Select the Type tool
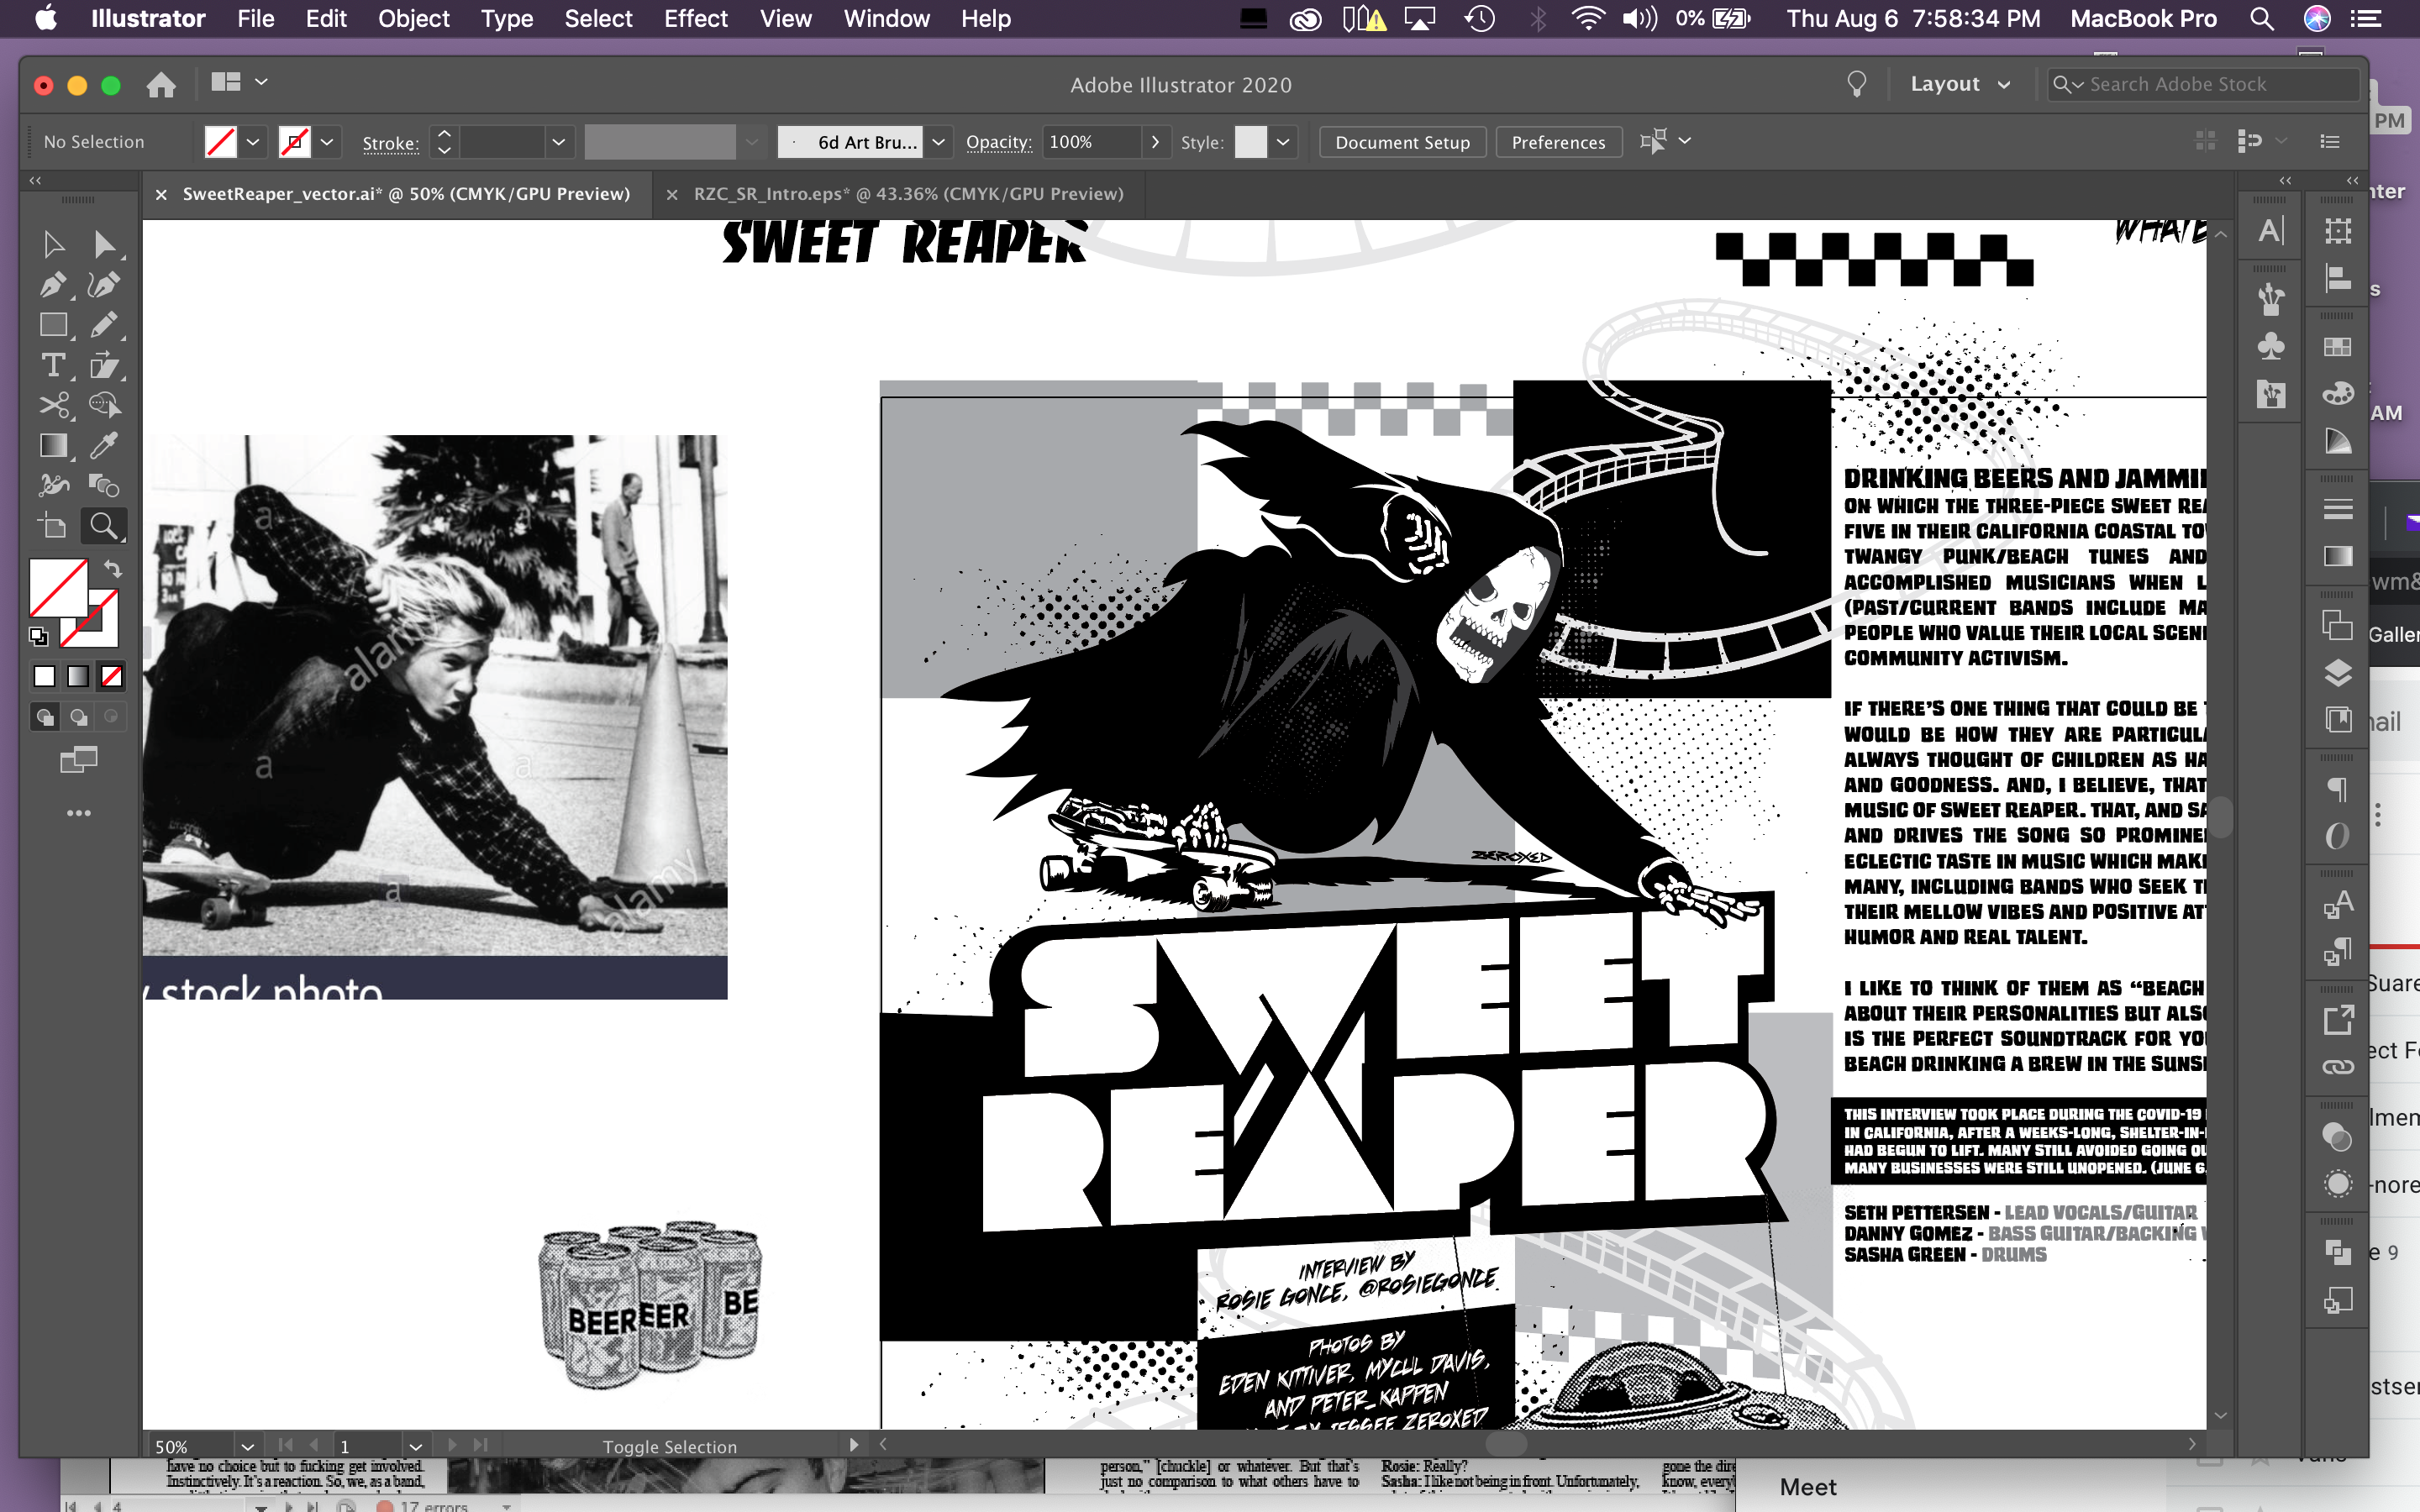This screenshot has height=1512, width=2420. 55,365
